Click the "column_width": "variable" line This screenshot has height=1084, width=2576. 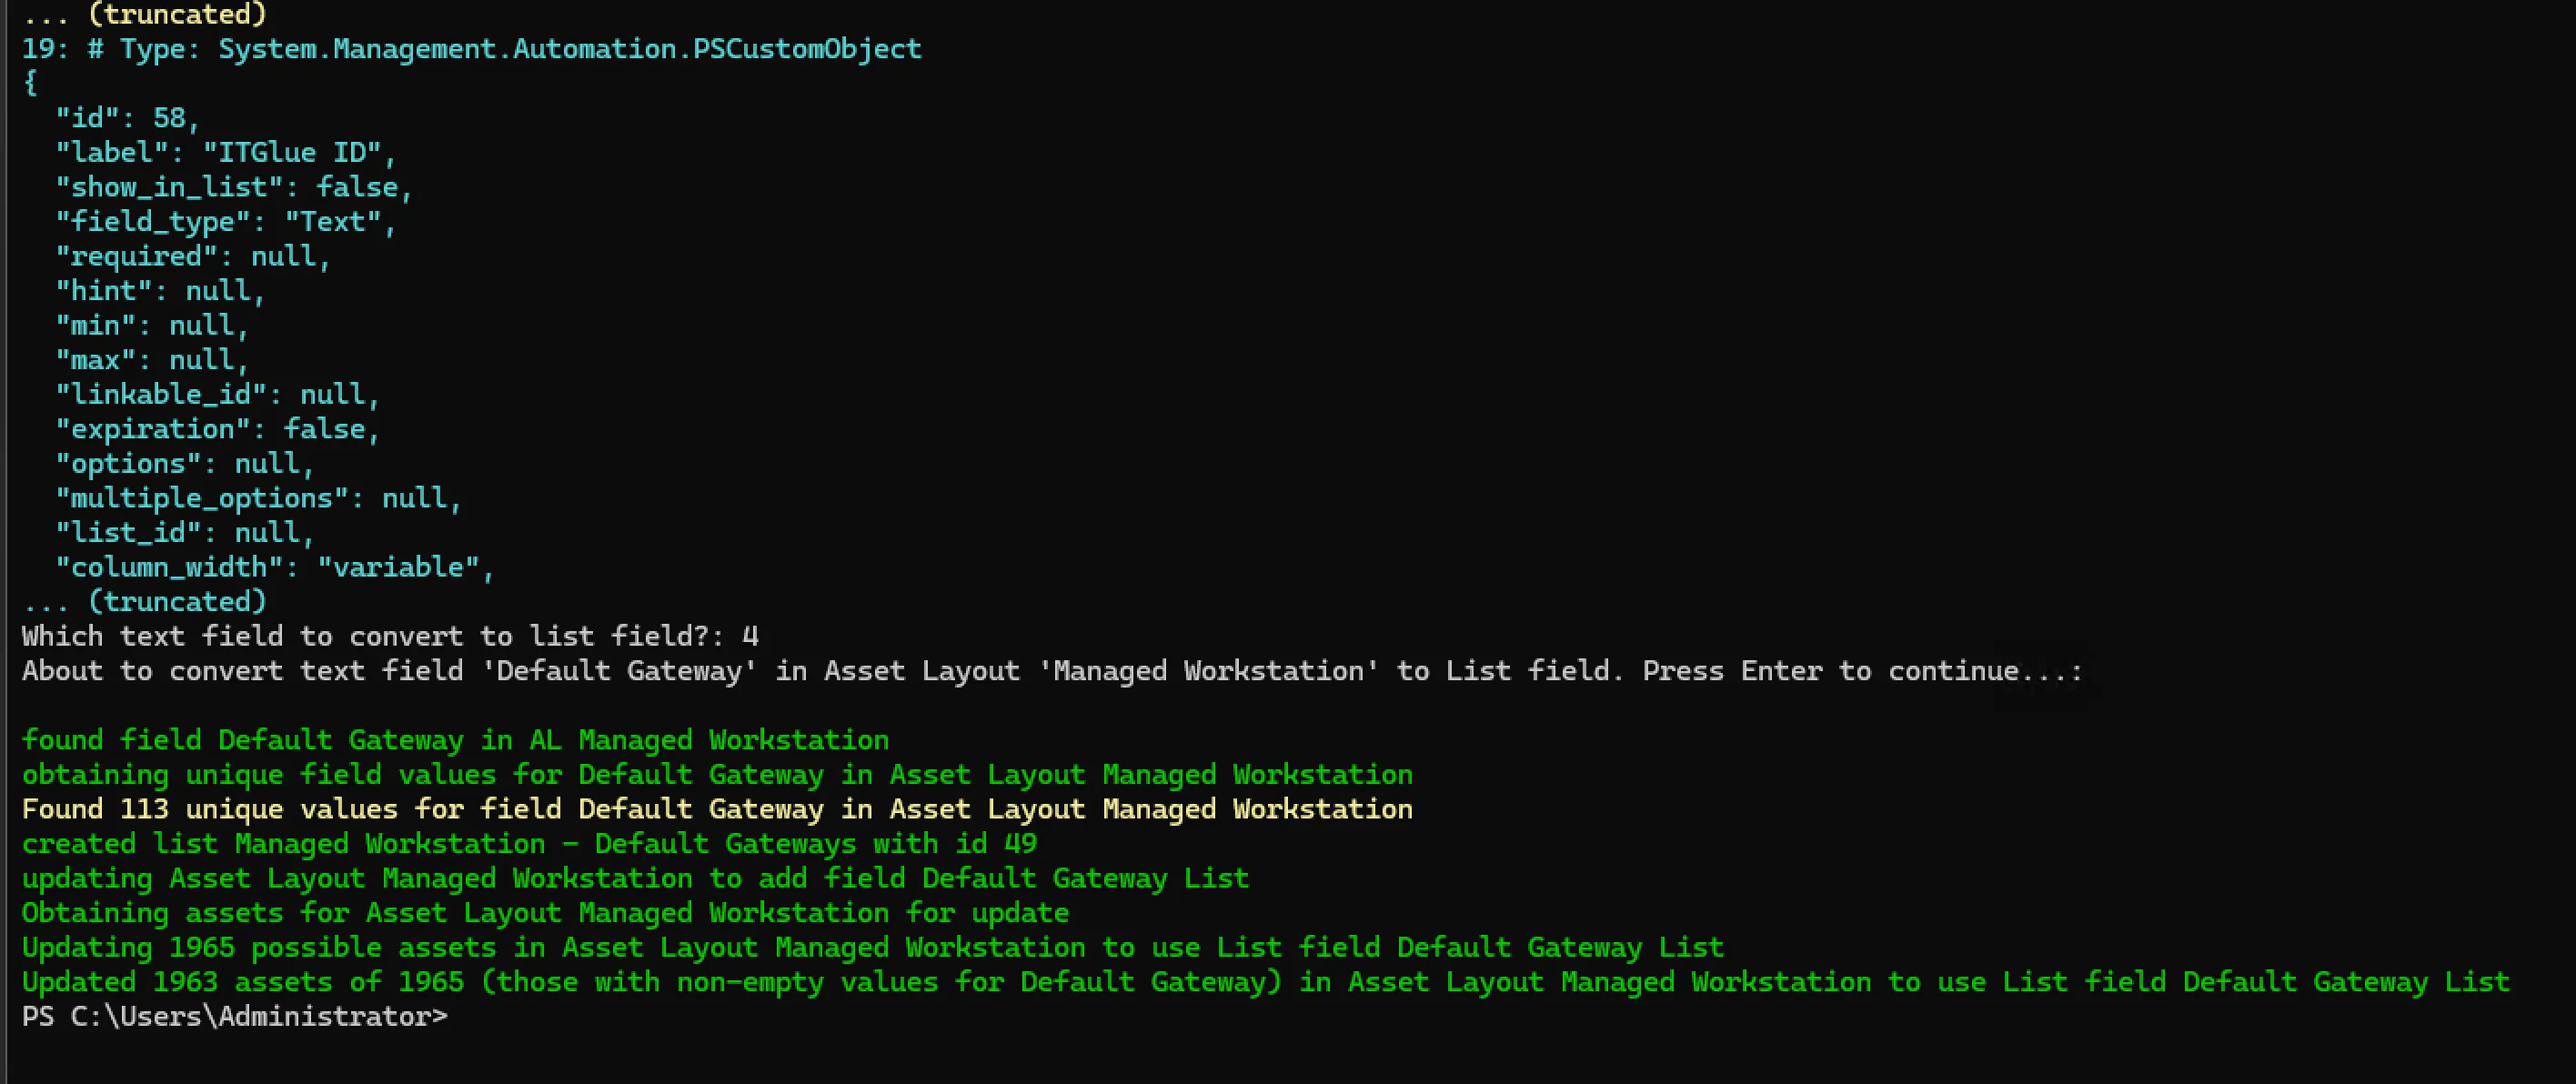coord(274,568)
